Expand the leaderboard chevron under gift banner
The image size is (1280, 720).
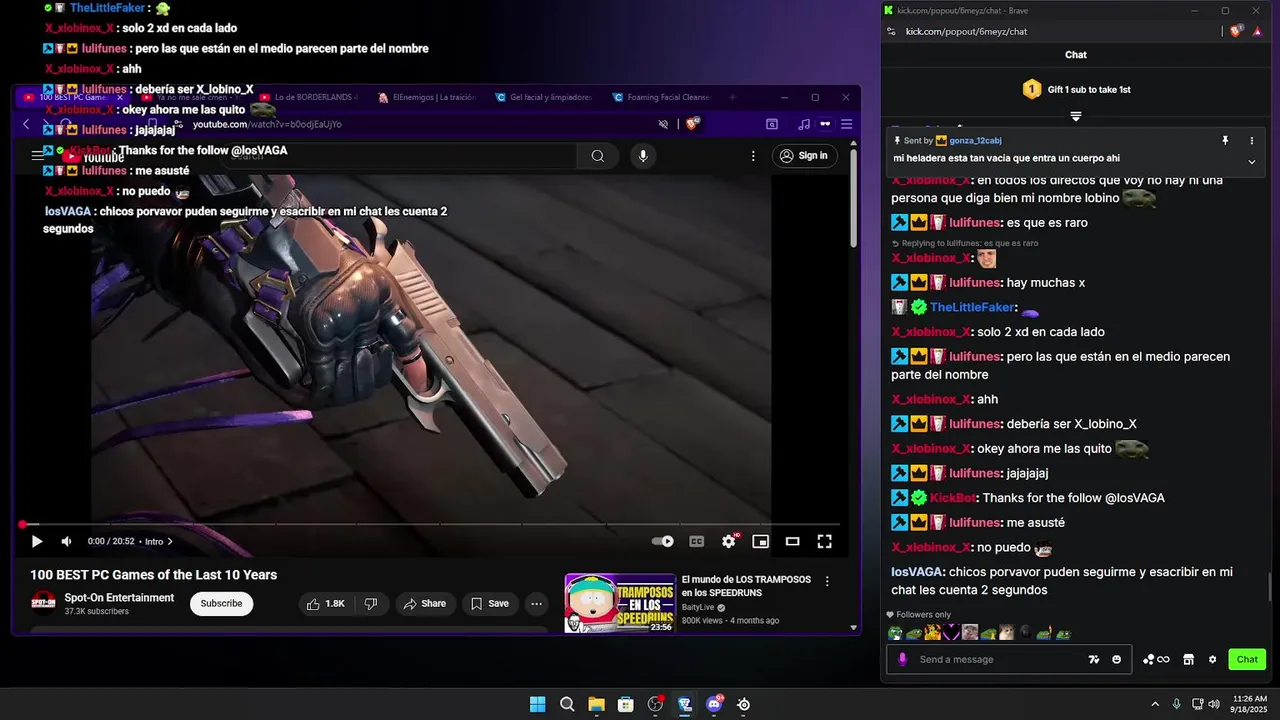tap(1076, 117)
